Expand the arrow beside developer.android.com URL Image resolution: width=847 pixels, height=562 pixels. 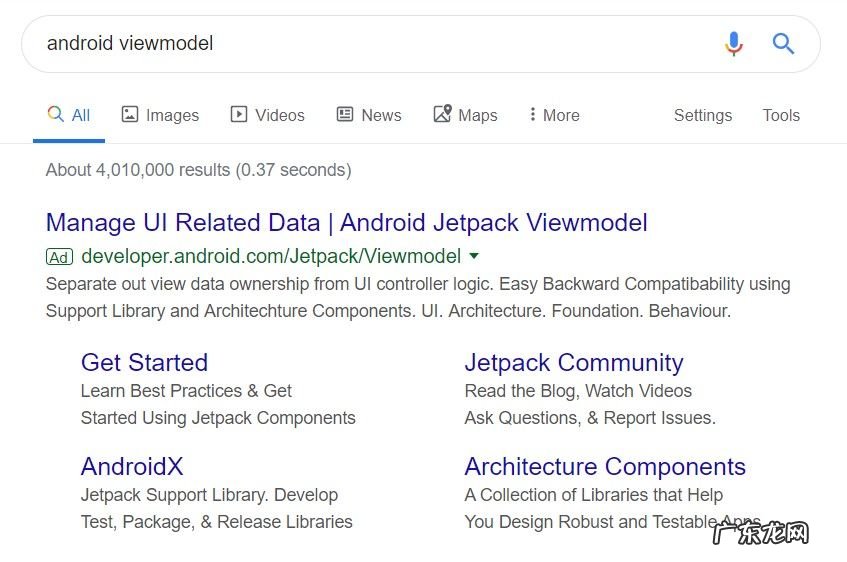click(474, 256)
